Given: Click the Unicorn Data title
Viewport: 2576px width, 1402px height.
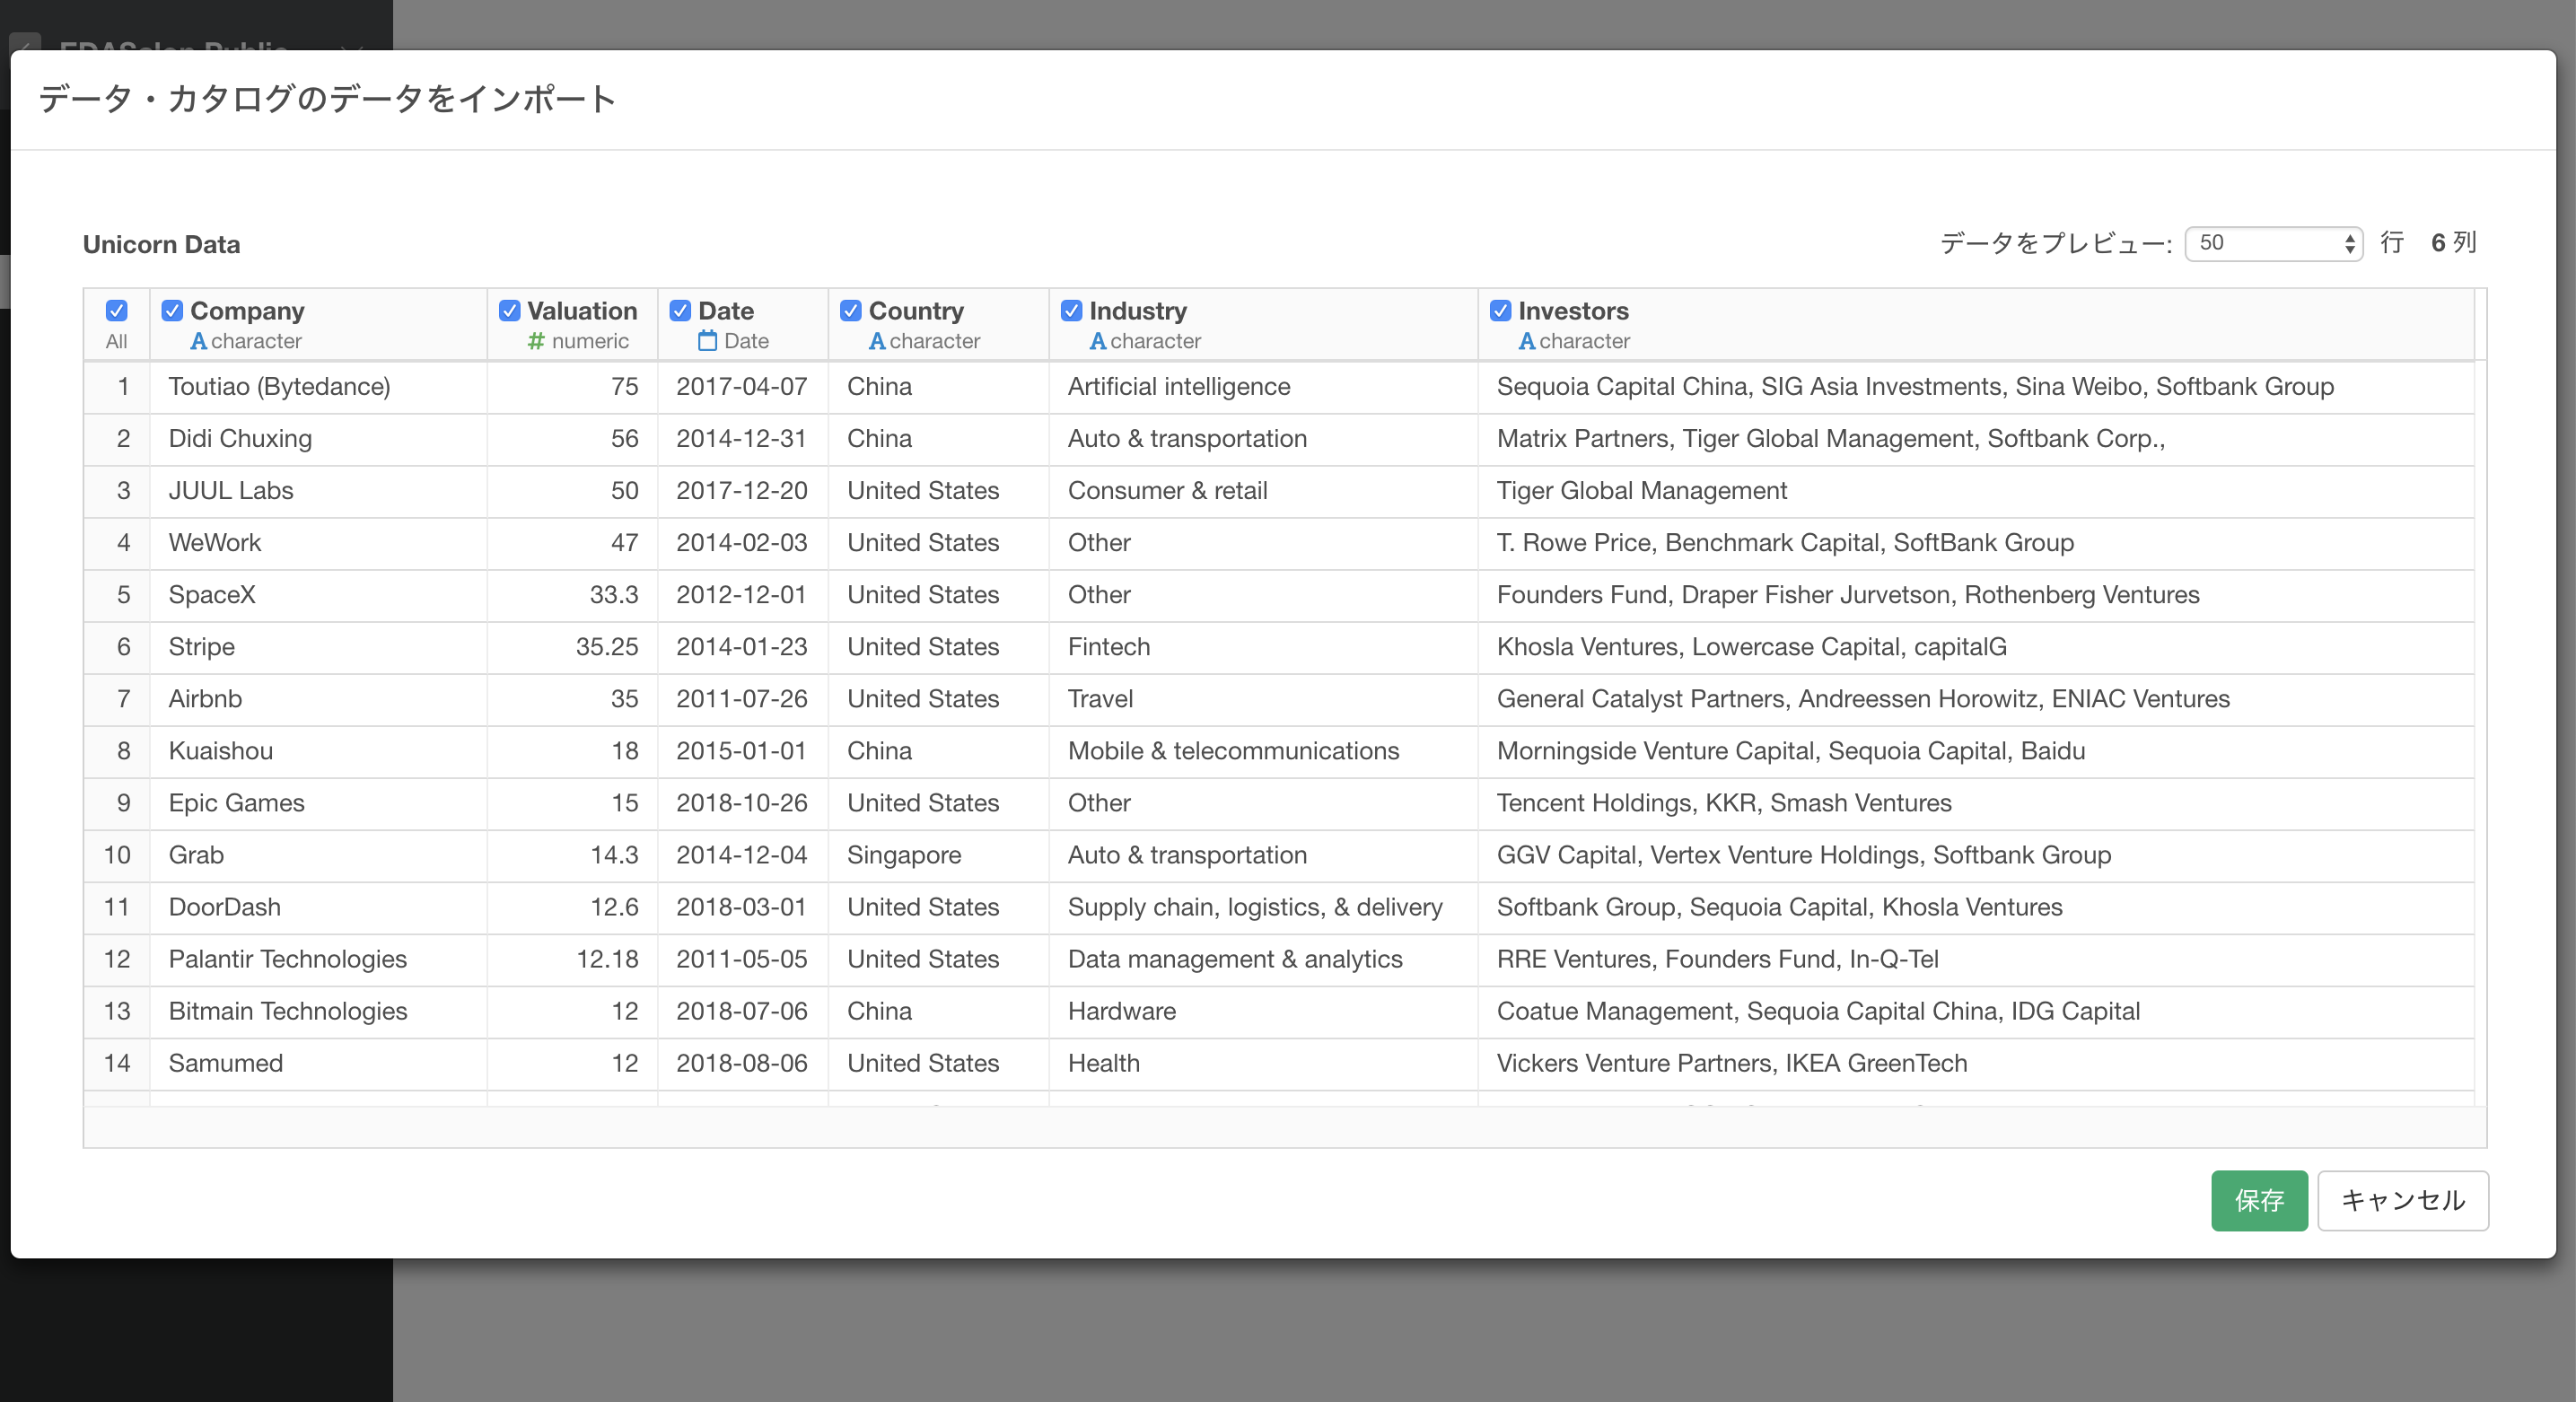Looking at the screenshot, I should [161, 245].
